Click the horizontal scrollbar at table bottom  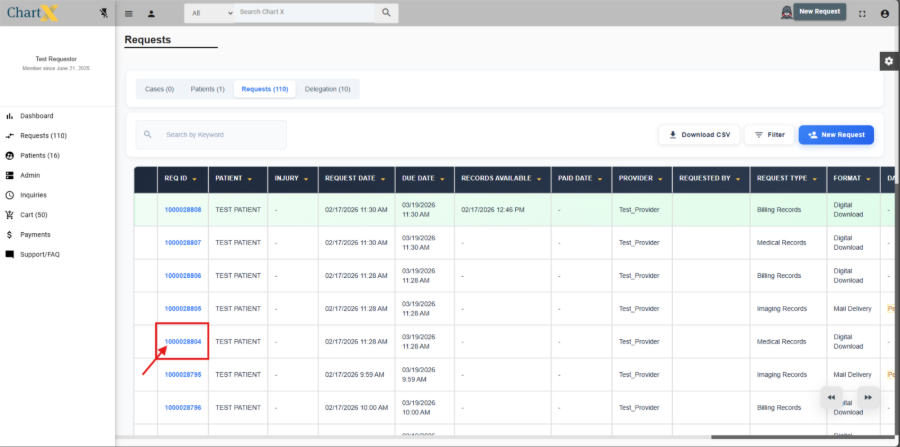[805, 437]
